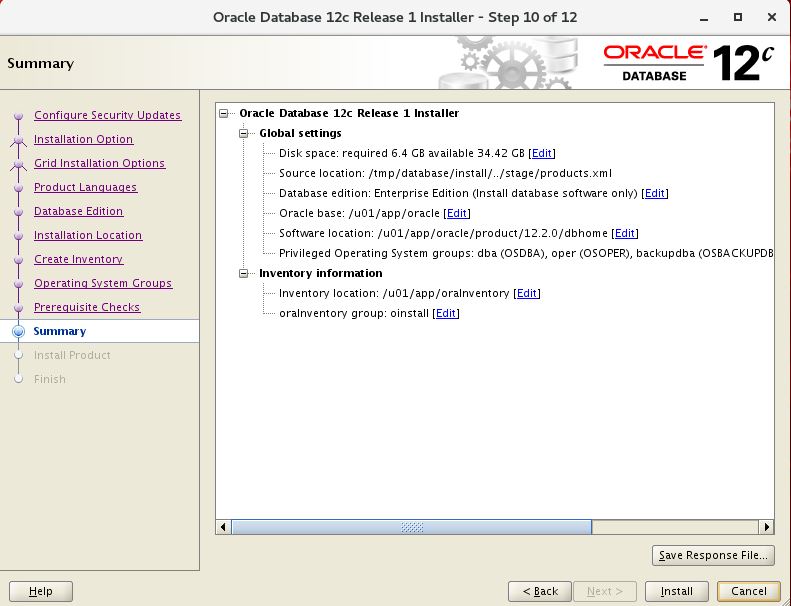Image resolution: width=791 pixels, height=606 pixels.
Task: Click the disabled Next button
Action: [605, 591]
